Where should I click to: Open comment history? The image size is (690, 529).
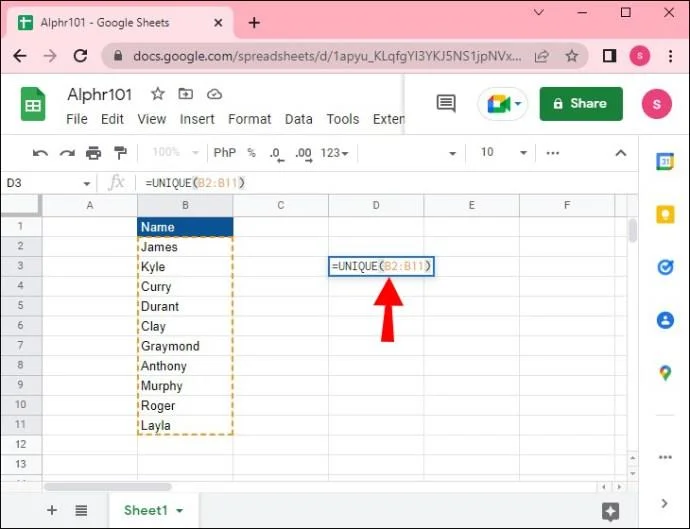(x=446, y=104)
